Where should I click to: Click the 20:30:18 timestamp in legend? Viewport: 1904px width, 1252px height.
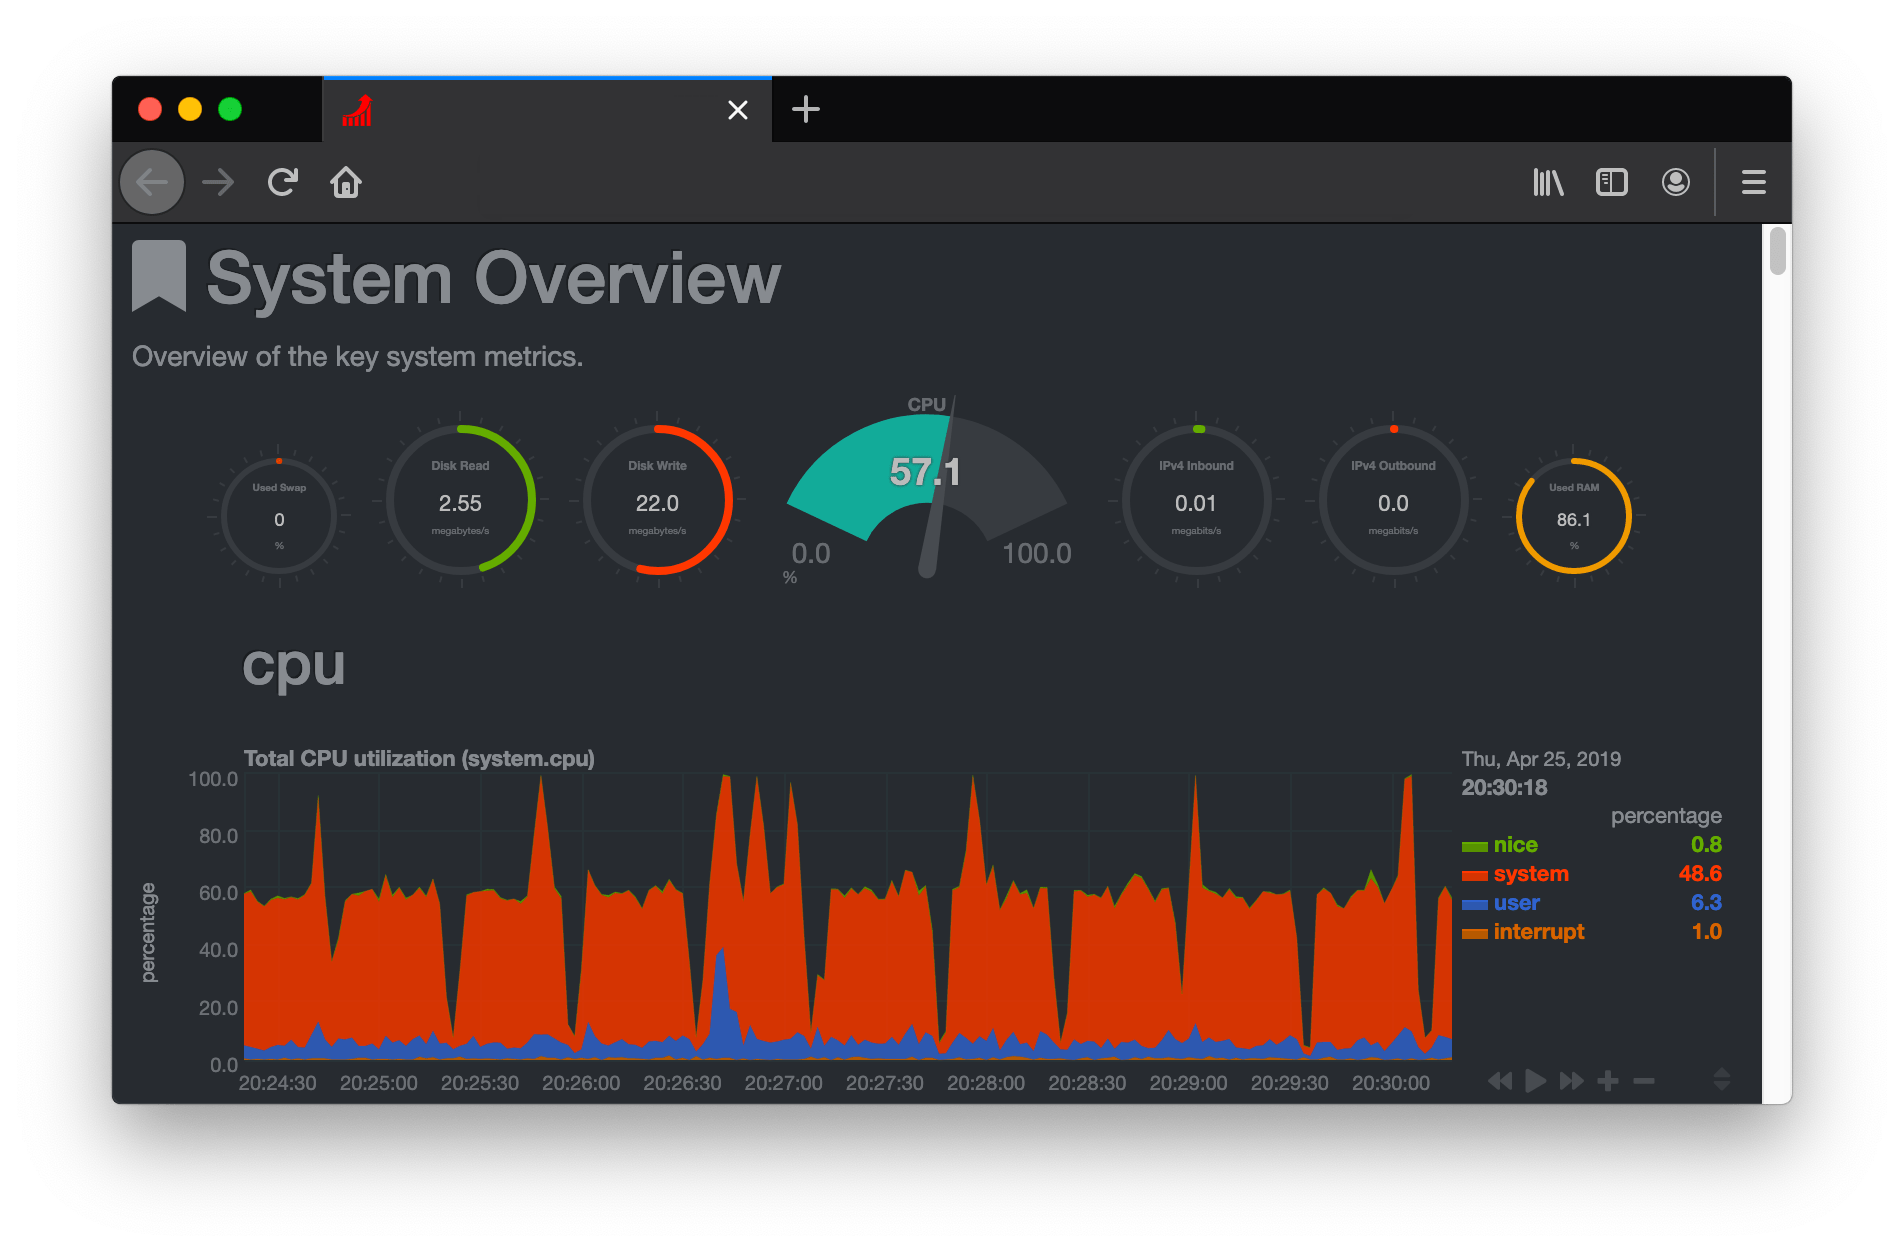[1504, 788]
